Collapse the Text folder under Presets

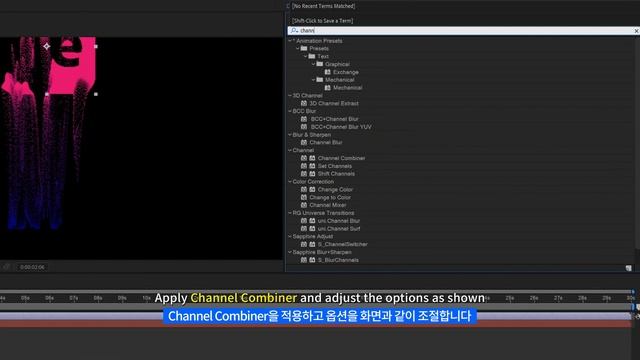(x=305, y=56)
